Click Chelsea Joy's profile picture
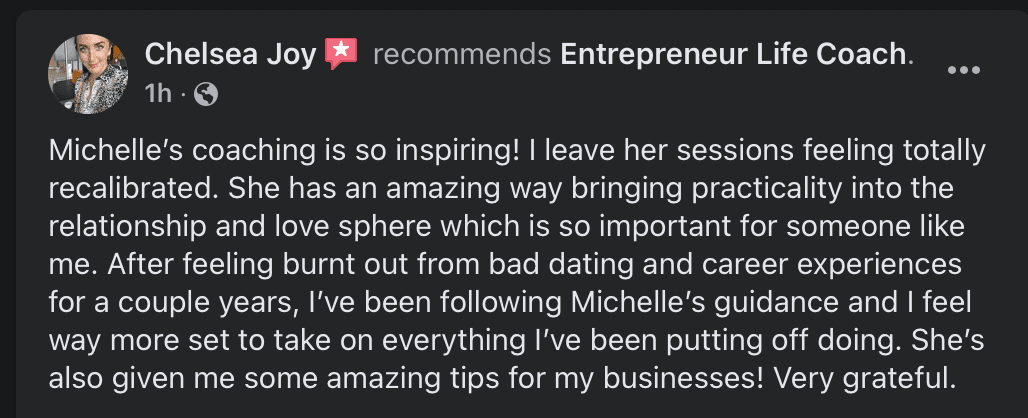The image size is (1028, 418). 88,74
